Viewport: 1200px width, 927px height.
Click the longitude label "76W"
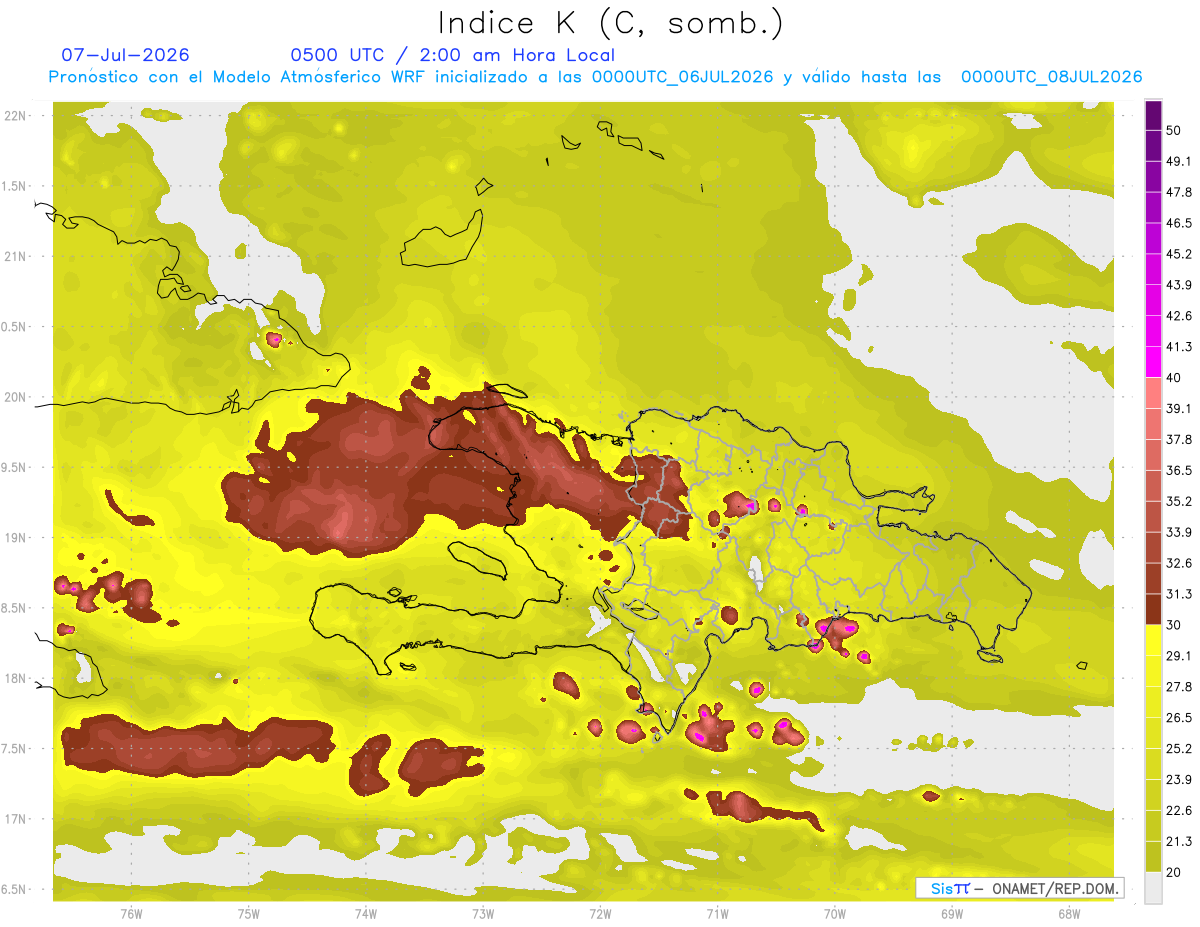[131, 914]
